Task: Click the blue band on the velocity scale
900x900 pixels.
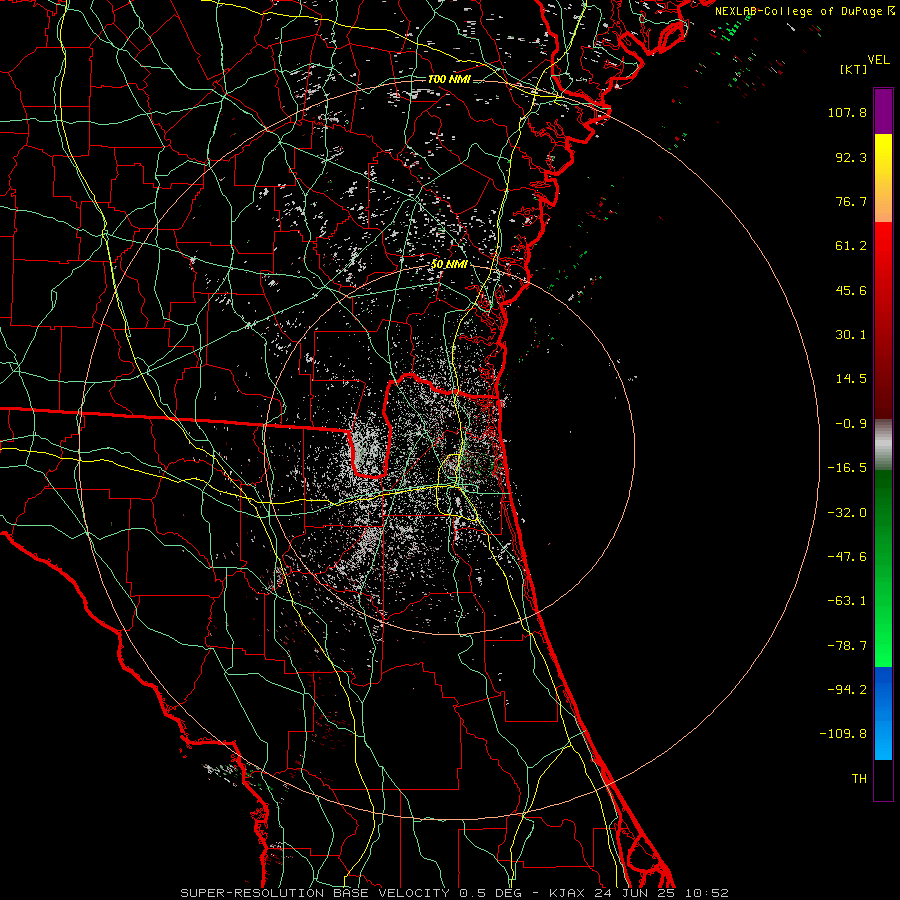Action: (883, 713)
